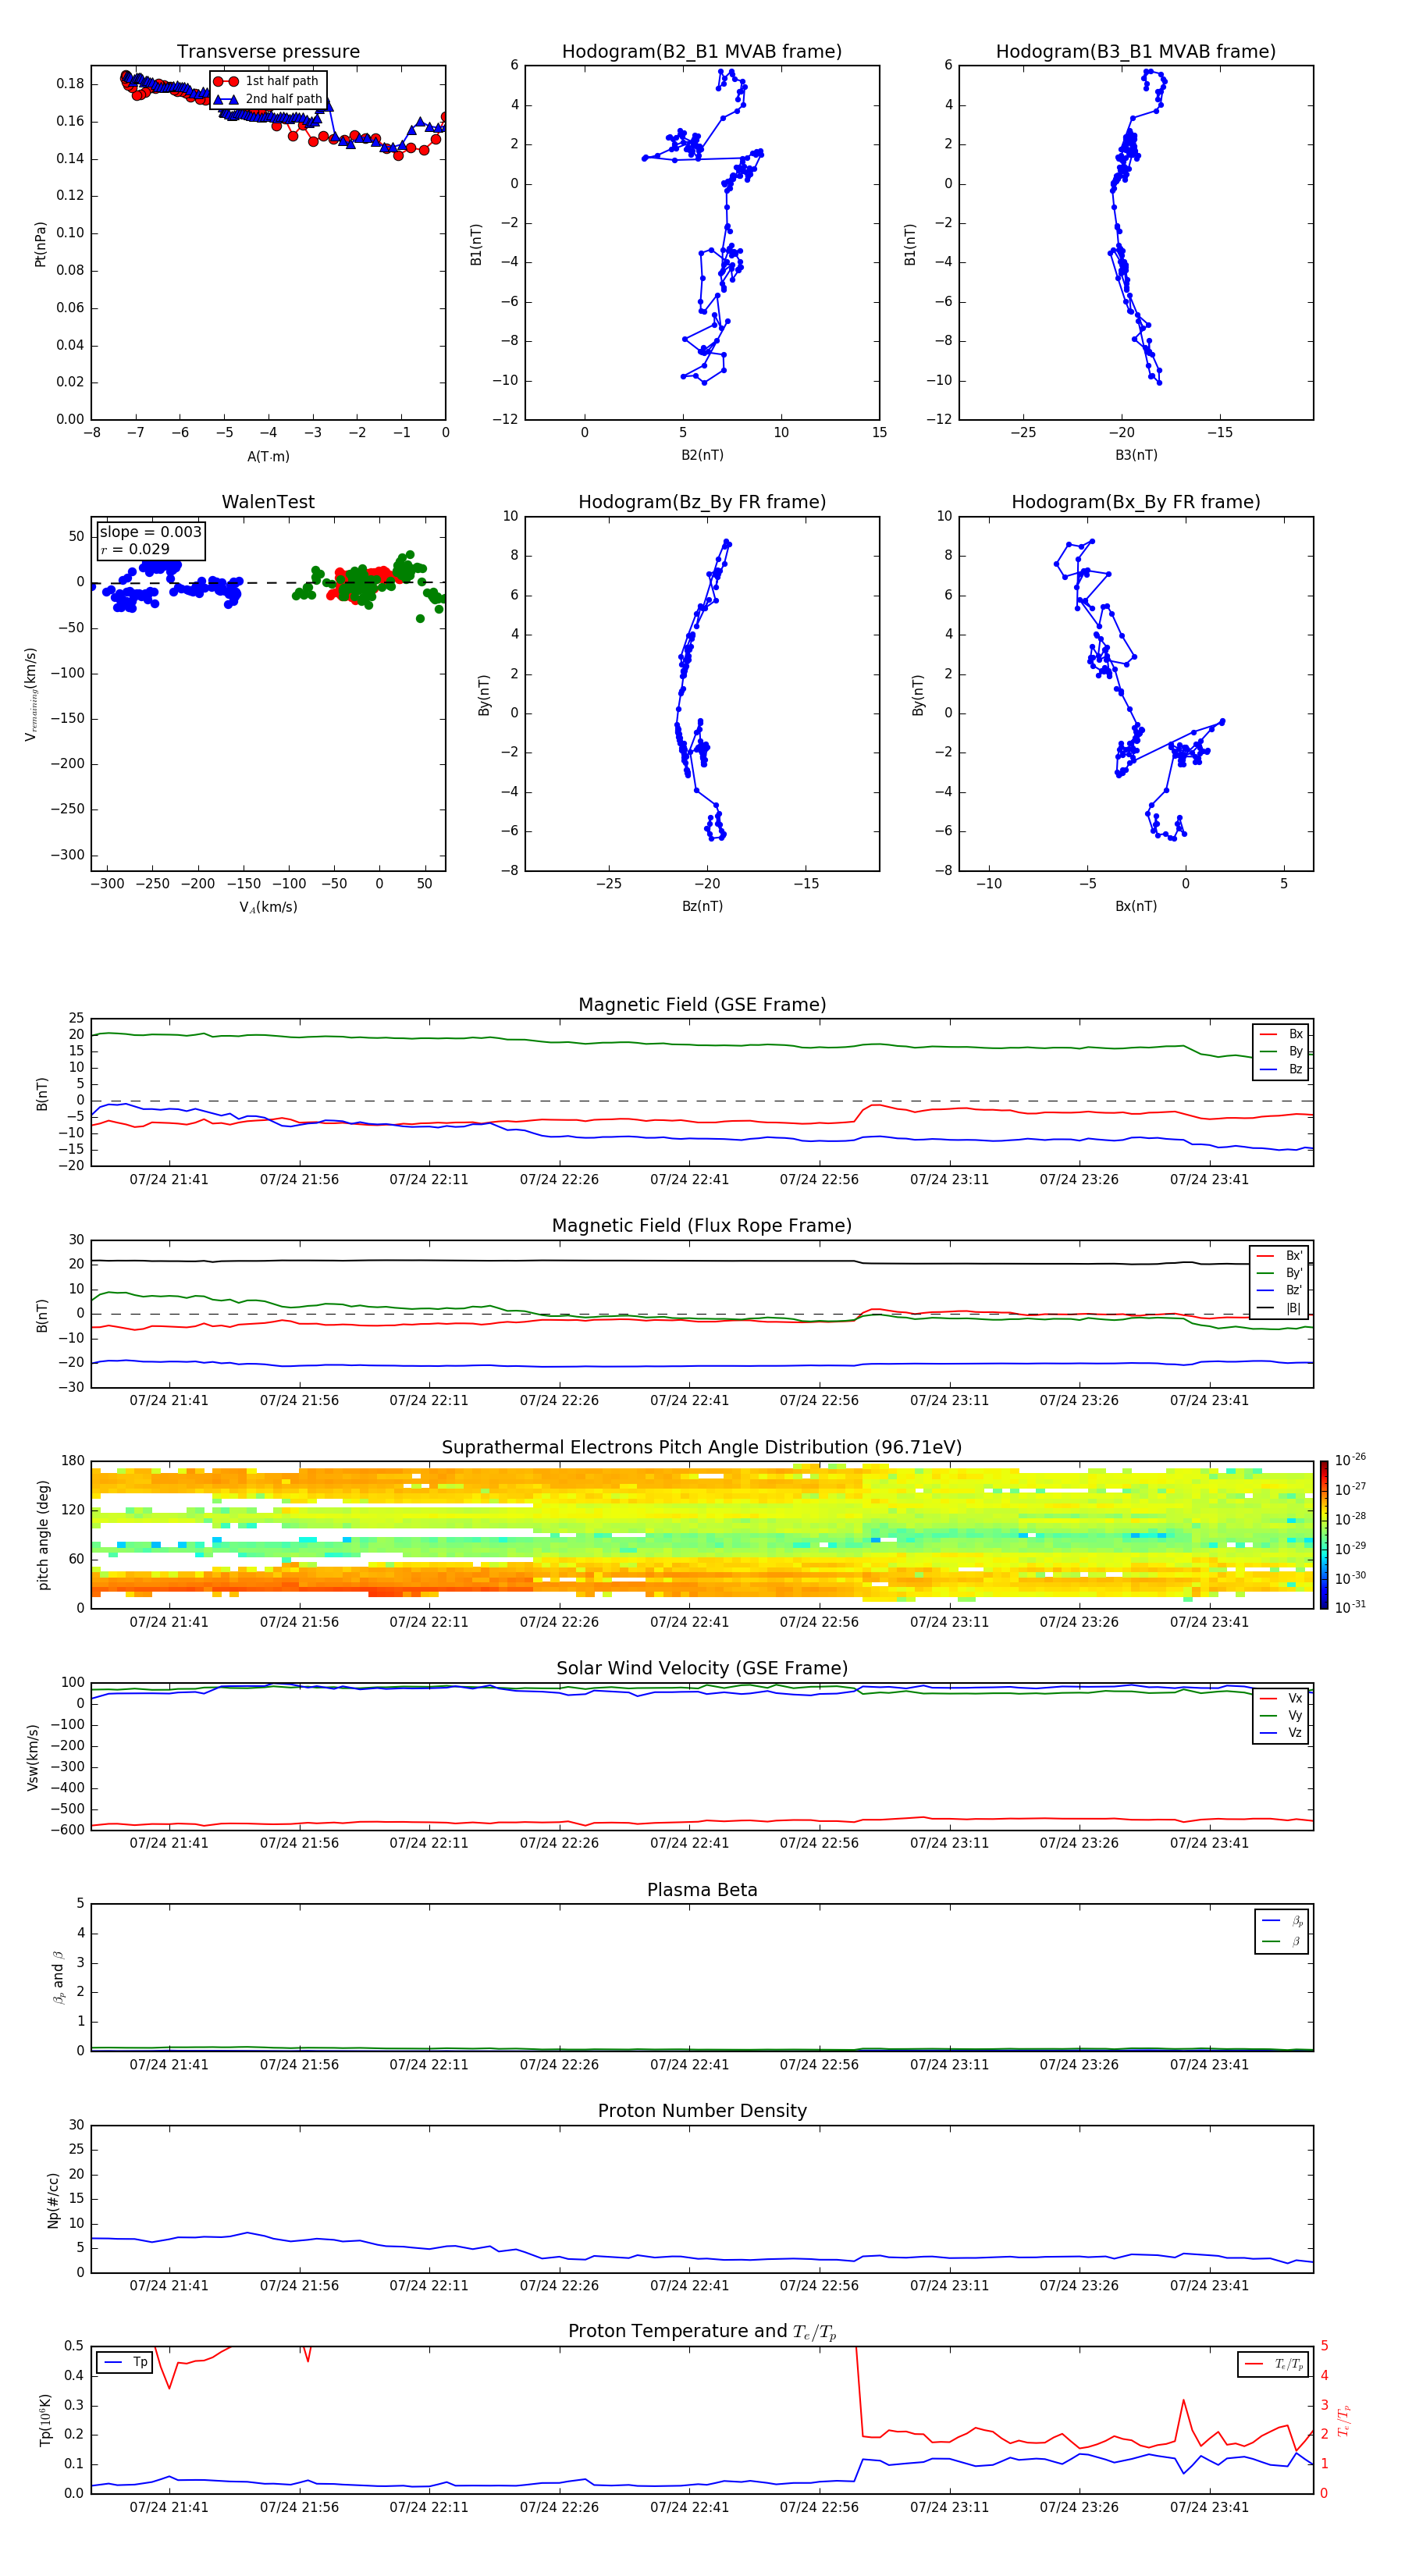Viewport: 1405px width, 2576px height.
Task: Click 'Solar Wind Velocity (GSE Frame)' title
Action: tap(702, 1669)
